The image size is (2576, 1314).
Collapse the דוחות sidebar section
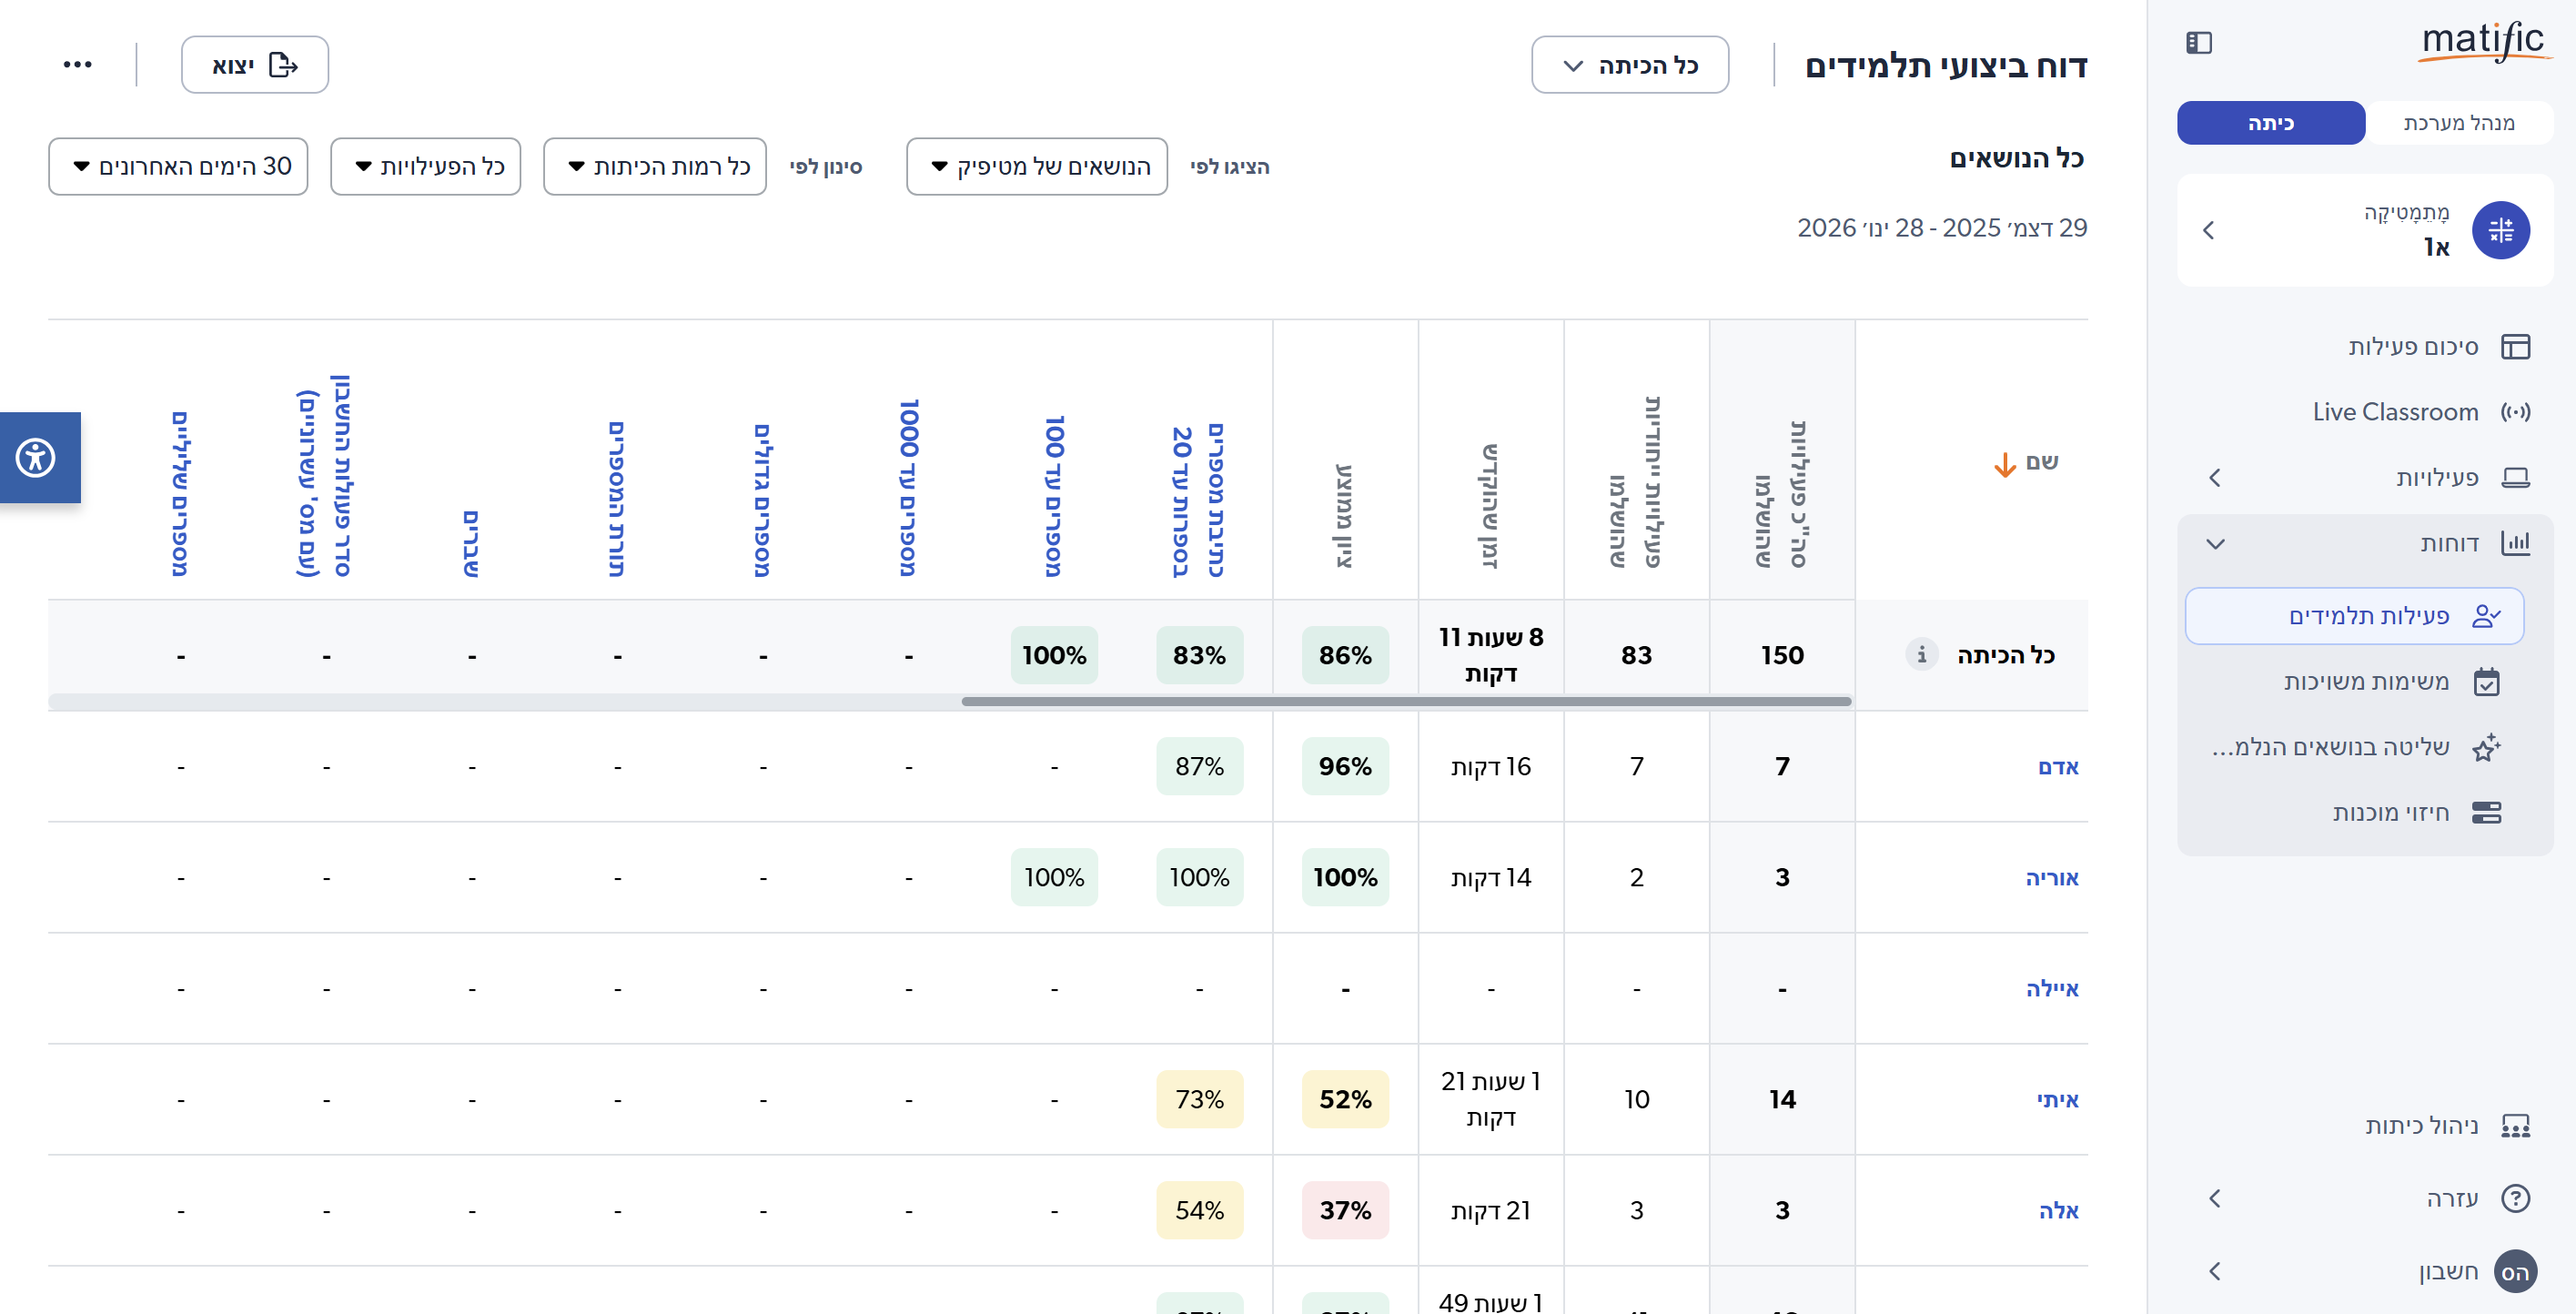coord(2215,543)
